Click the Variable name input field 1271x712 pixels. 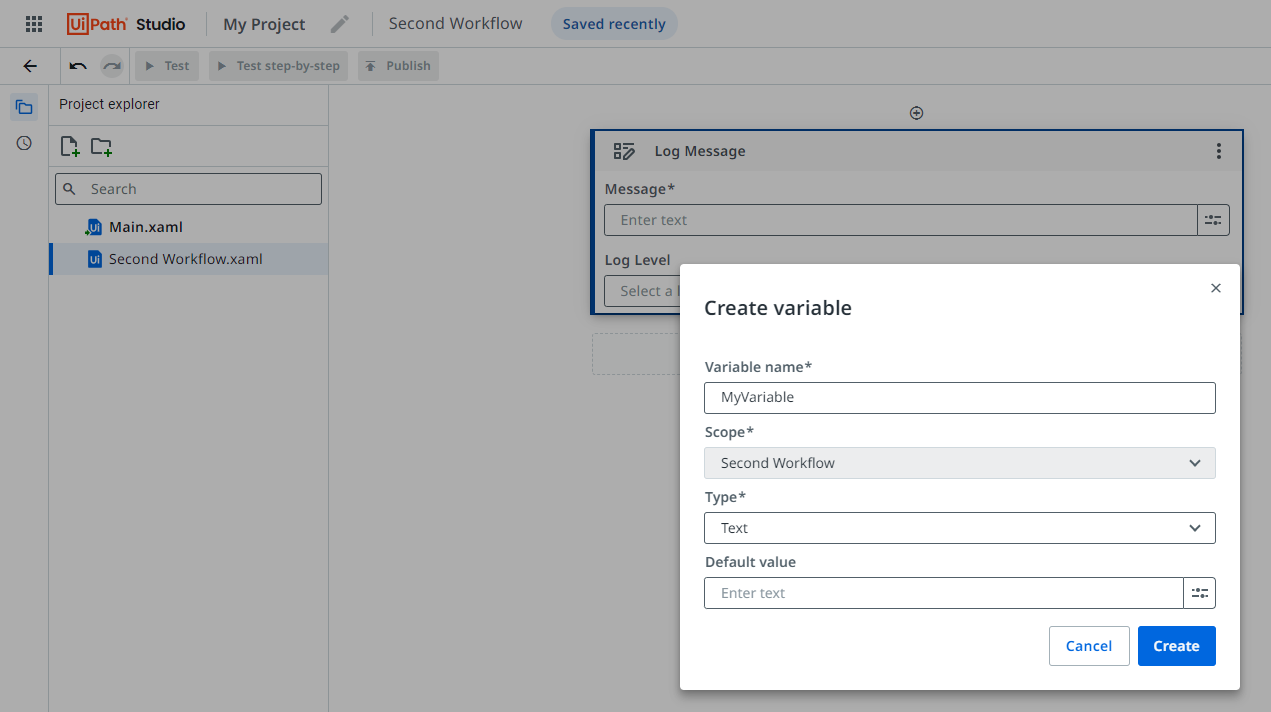[x=959, y=397]
